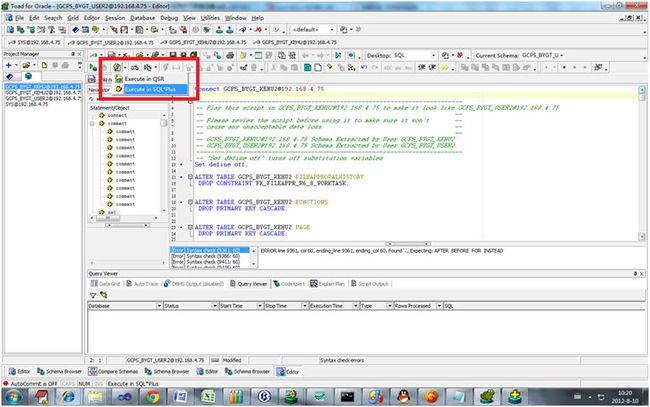
Task: Click the green icon beside Query Viewer filter
Action: 103,295
